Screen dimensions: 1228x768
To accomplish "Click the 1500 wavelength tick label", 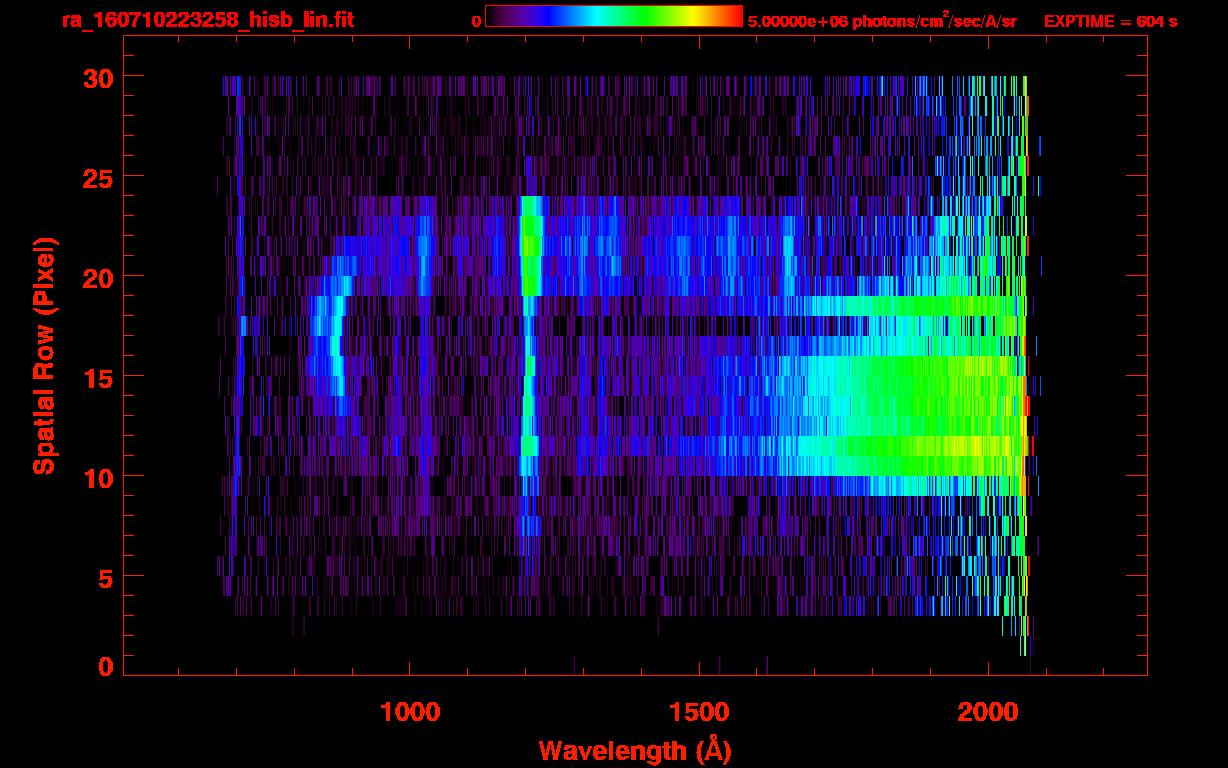I will pos(698,712).
